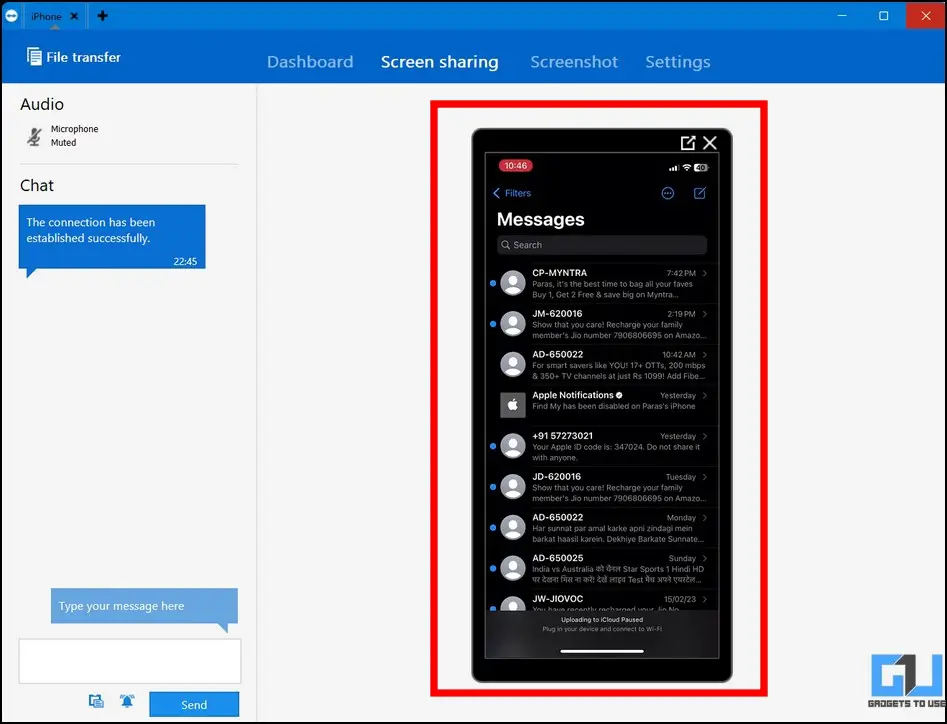The width and height of the screenshot is (947, 724).
Task: Open the JD-620016 message from Tuesday
Action: pos(602,487)
